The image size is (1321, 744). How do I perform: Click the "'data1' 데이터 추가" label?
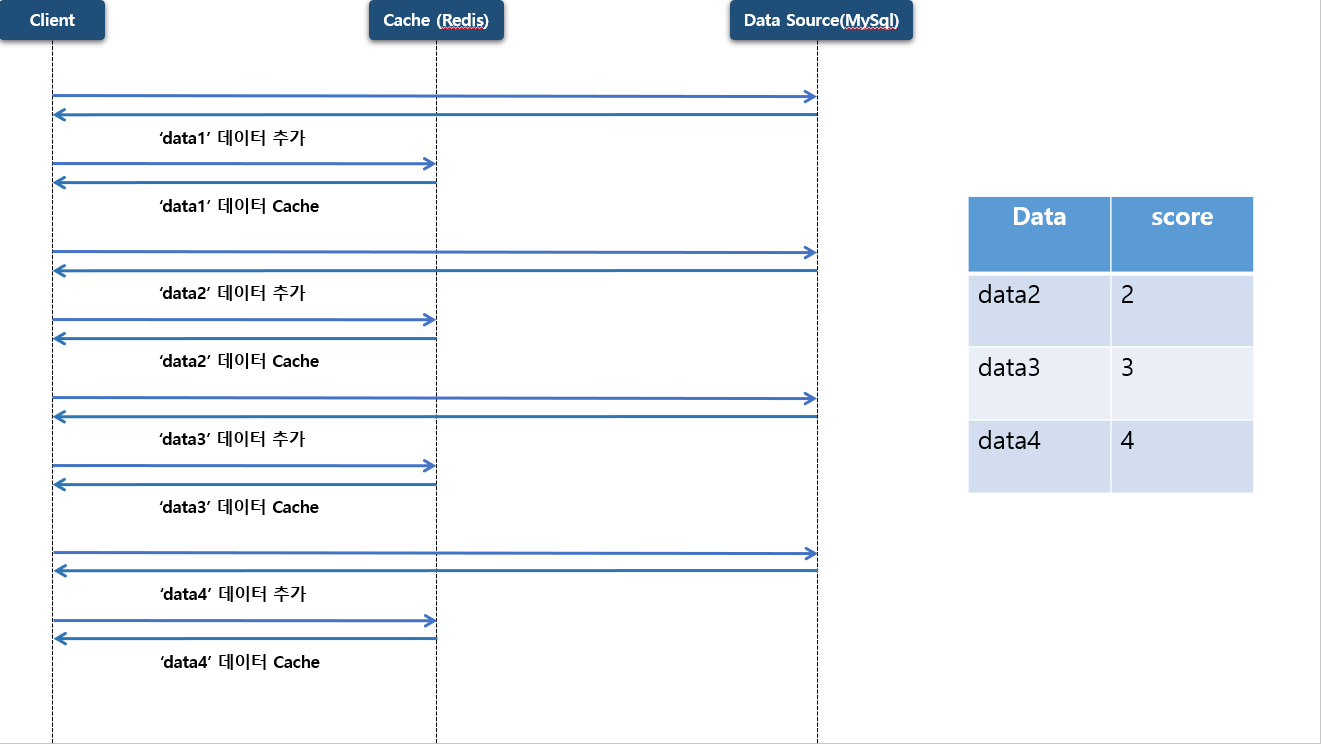coord(232,138)
